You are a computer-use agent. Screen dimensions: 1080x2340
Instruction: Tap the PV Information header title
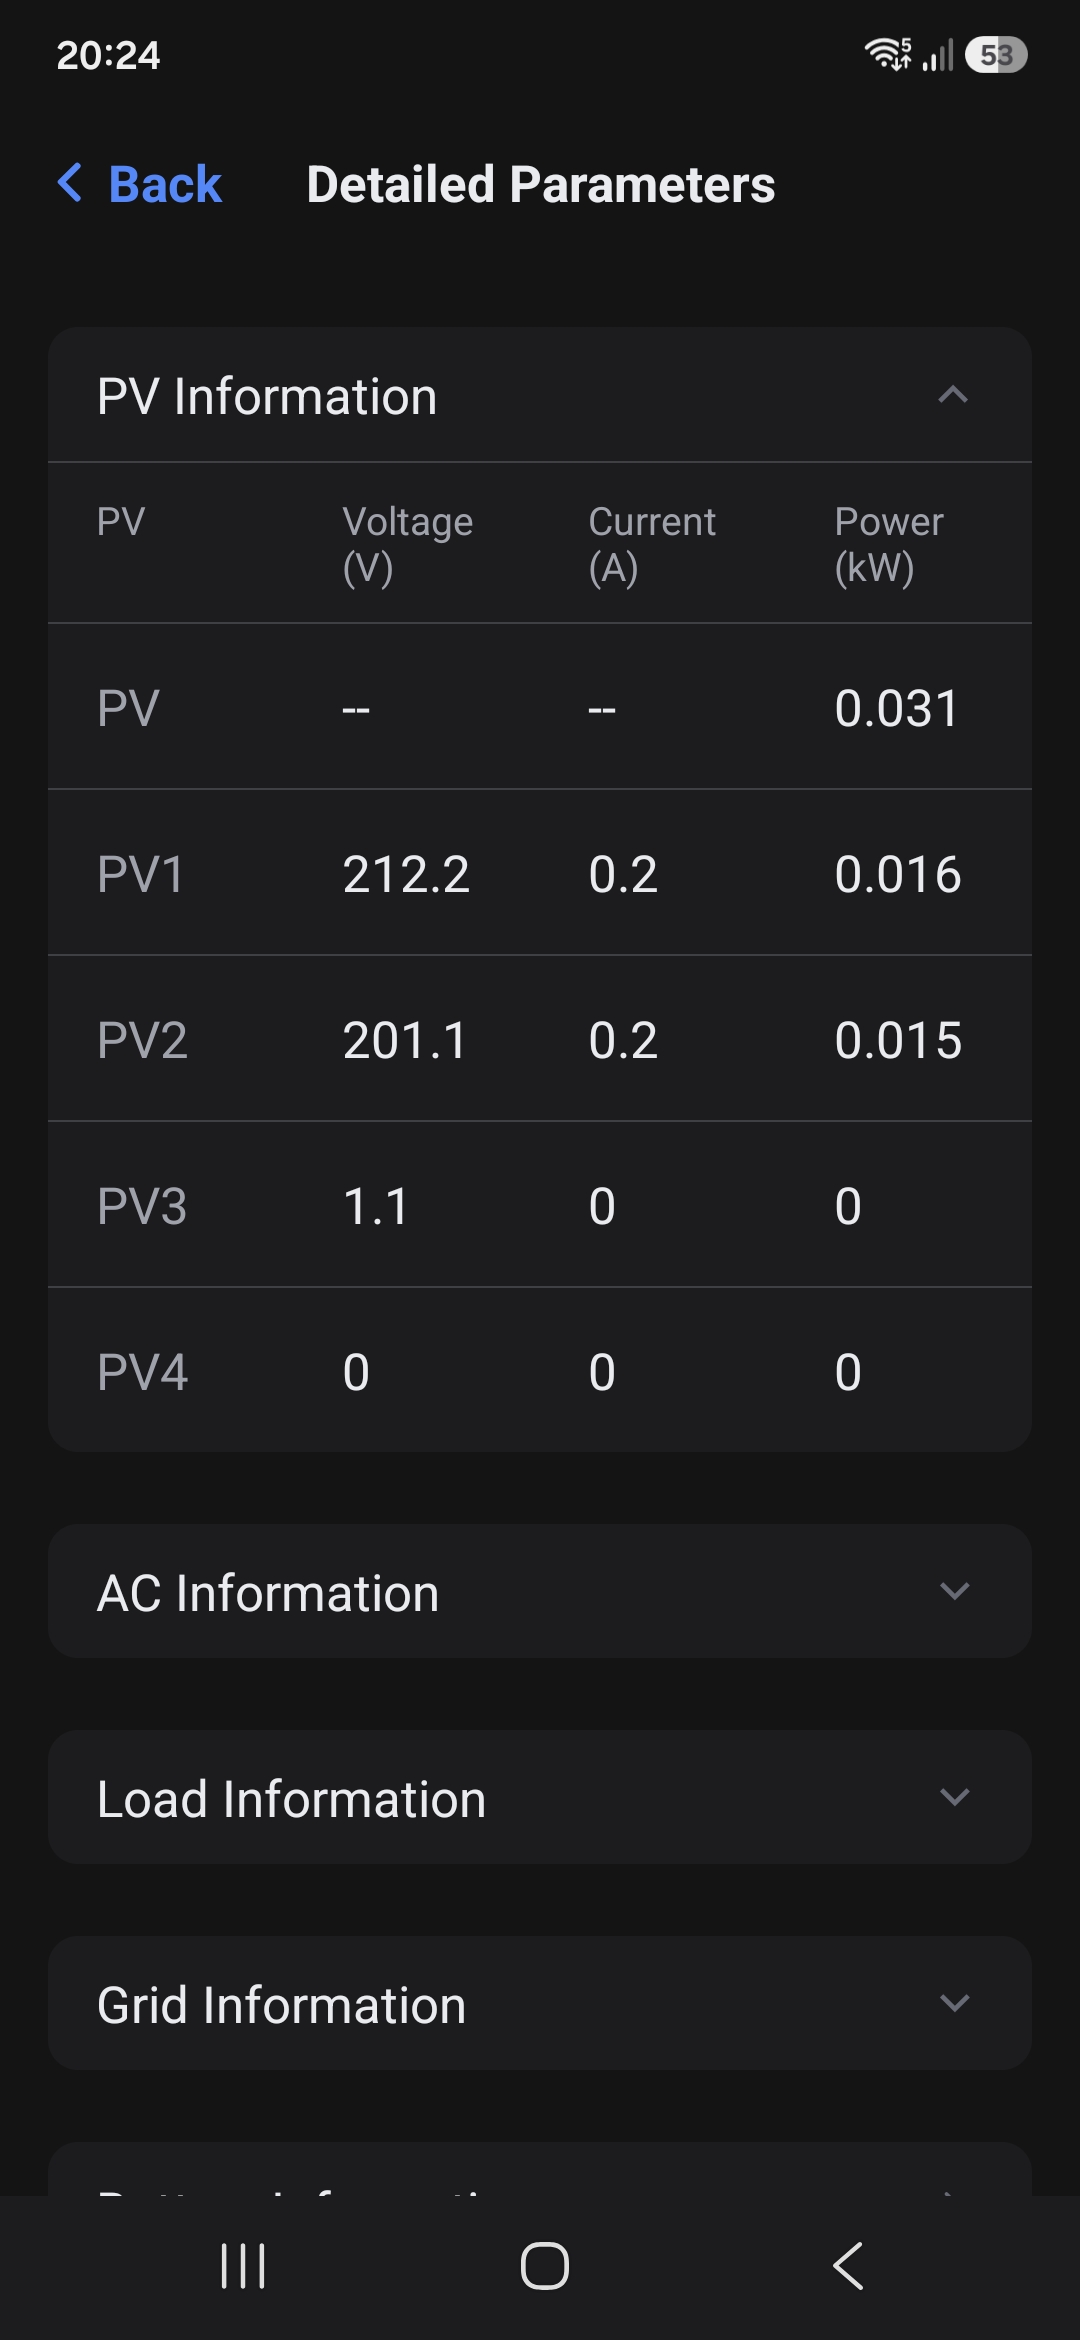pyautogui.click(x=267, y=396)
